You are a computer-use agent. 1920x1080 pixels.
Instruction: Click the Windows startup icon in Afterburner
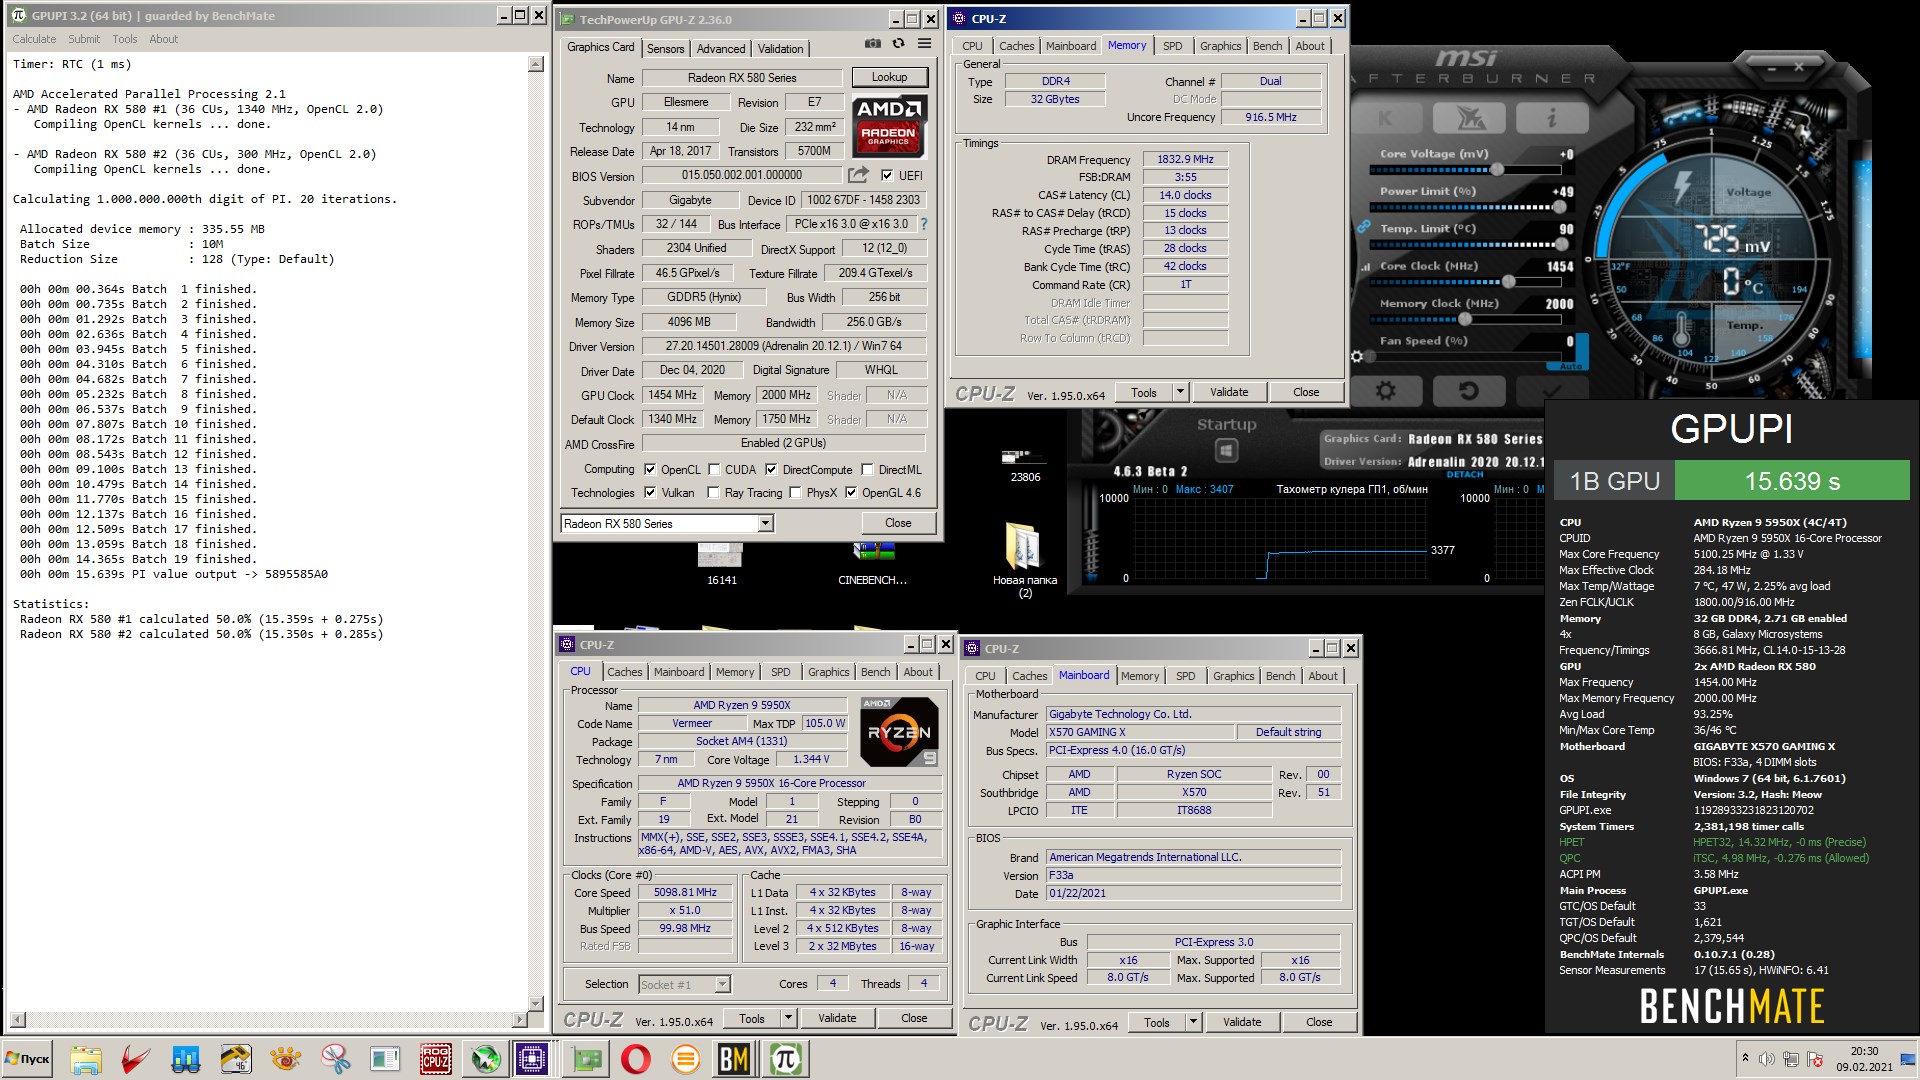point(1226,451)
